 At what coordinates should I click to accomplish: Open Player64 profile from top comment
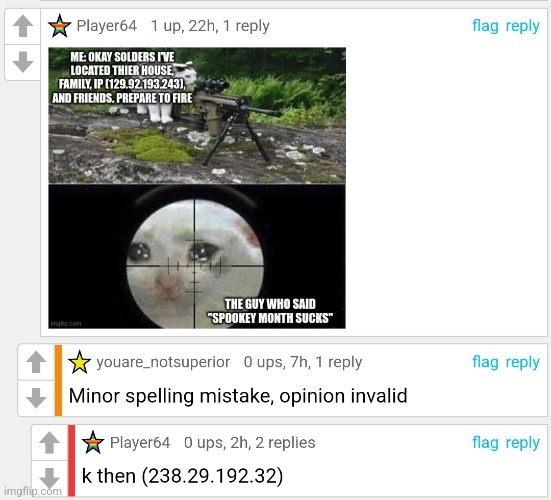tap(106, 26)
